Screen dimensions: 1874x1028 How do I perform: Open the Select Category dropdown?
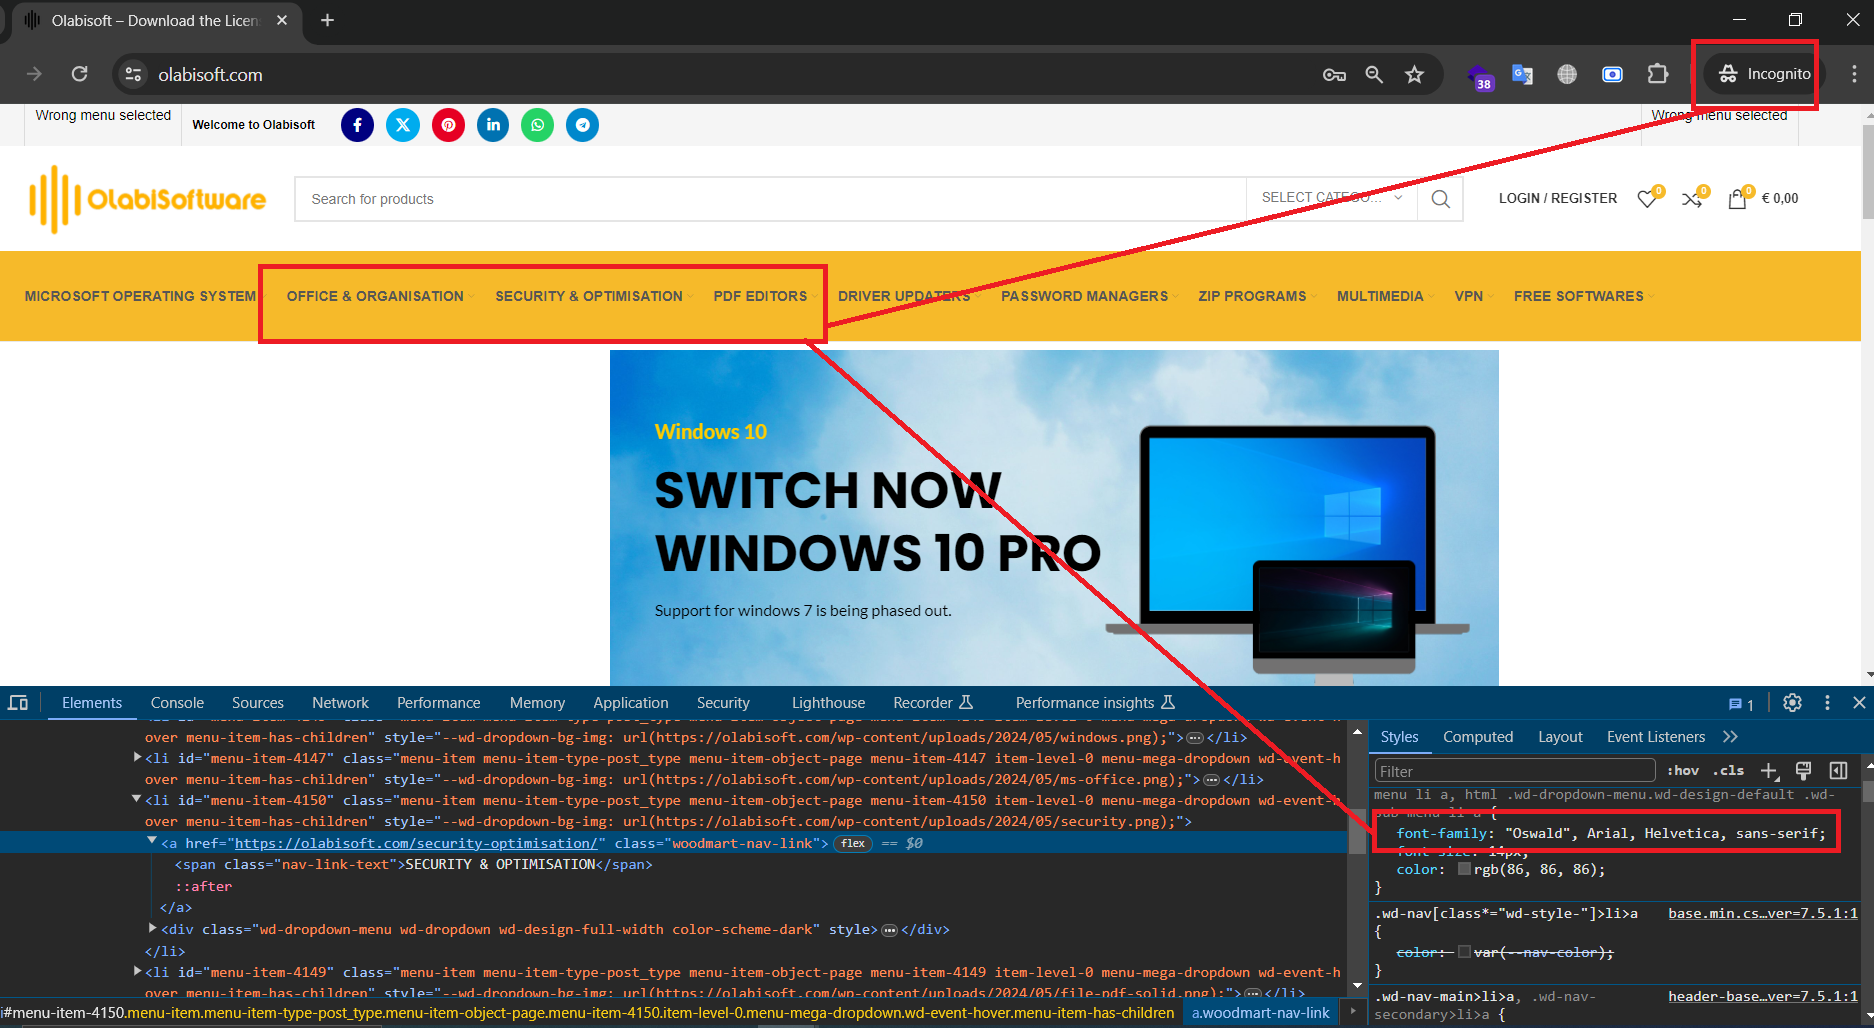point(1332,198)
